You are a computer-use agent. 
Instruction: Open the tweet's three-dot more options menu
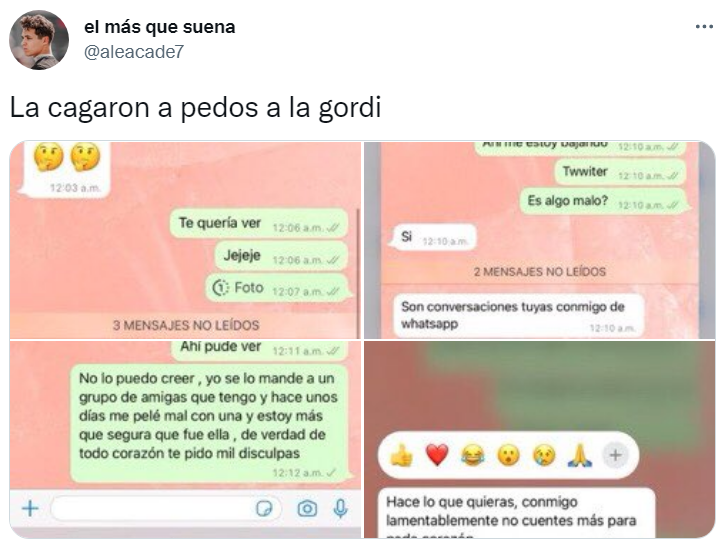point(704,27)
